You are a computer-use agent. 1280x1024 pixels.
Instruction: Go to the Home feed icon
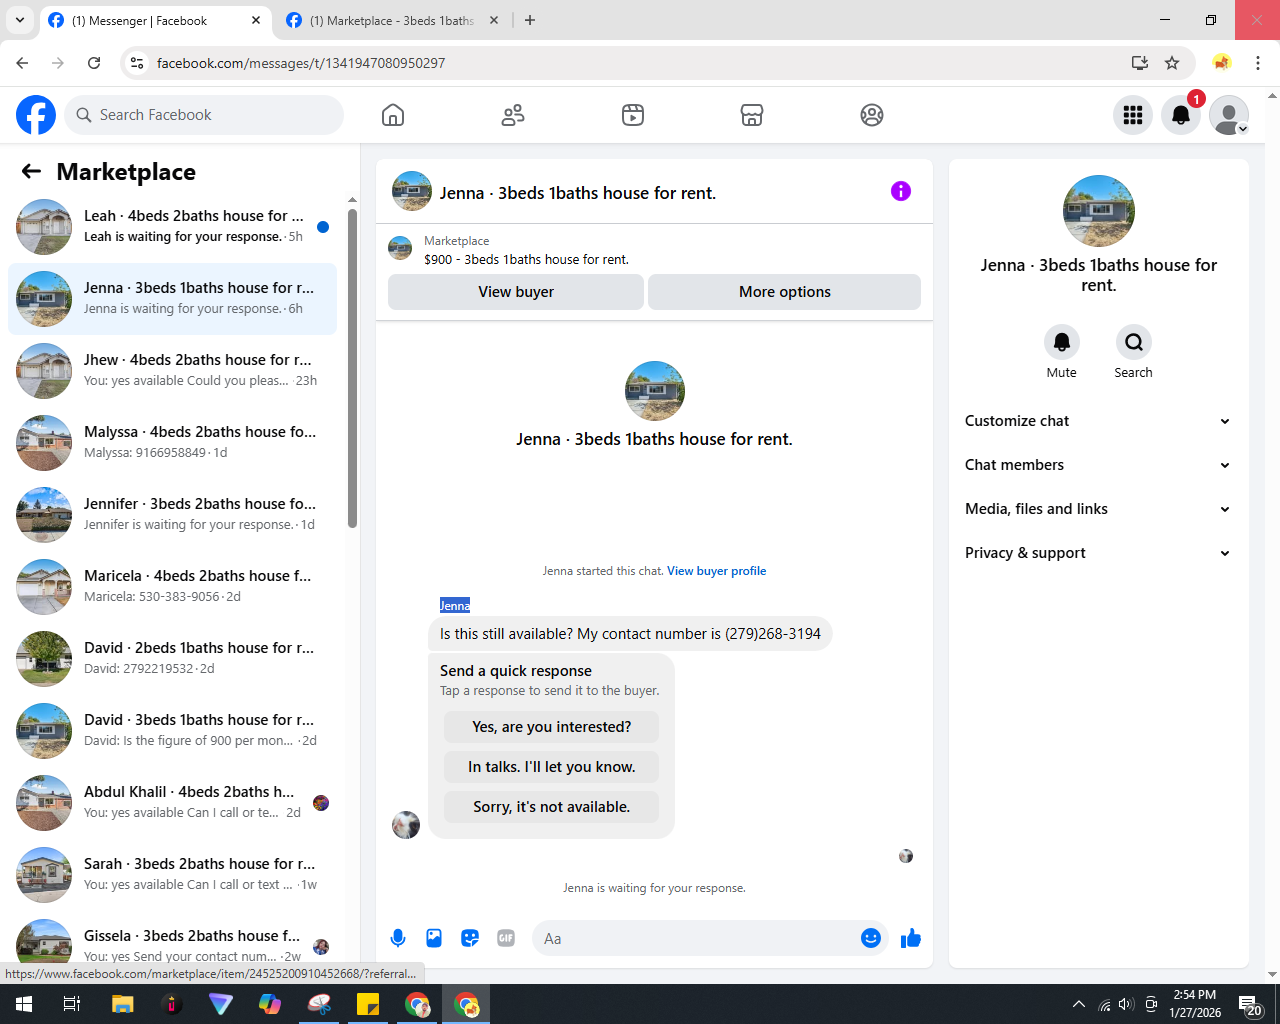tap(393, 115)
